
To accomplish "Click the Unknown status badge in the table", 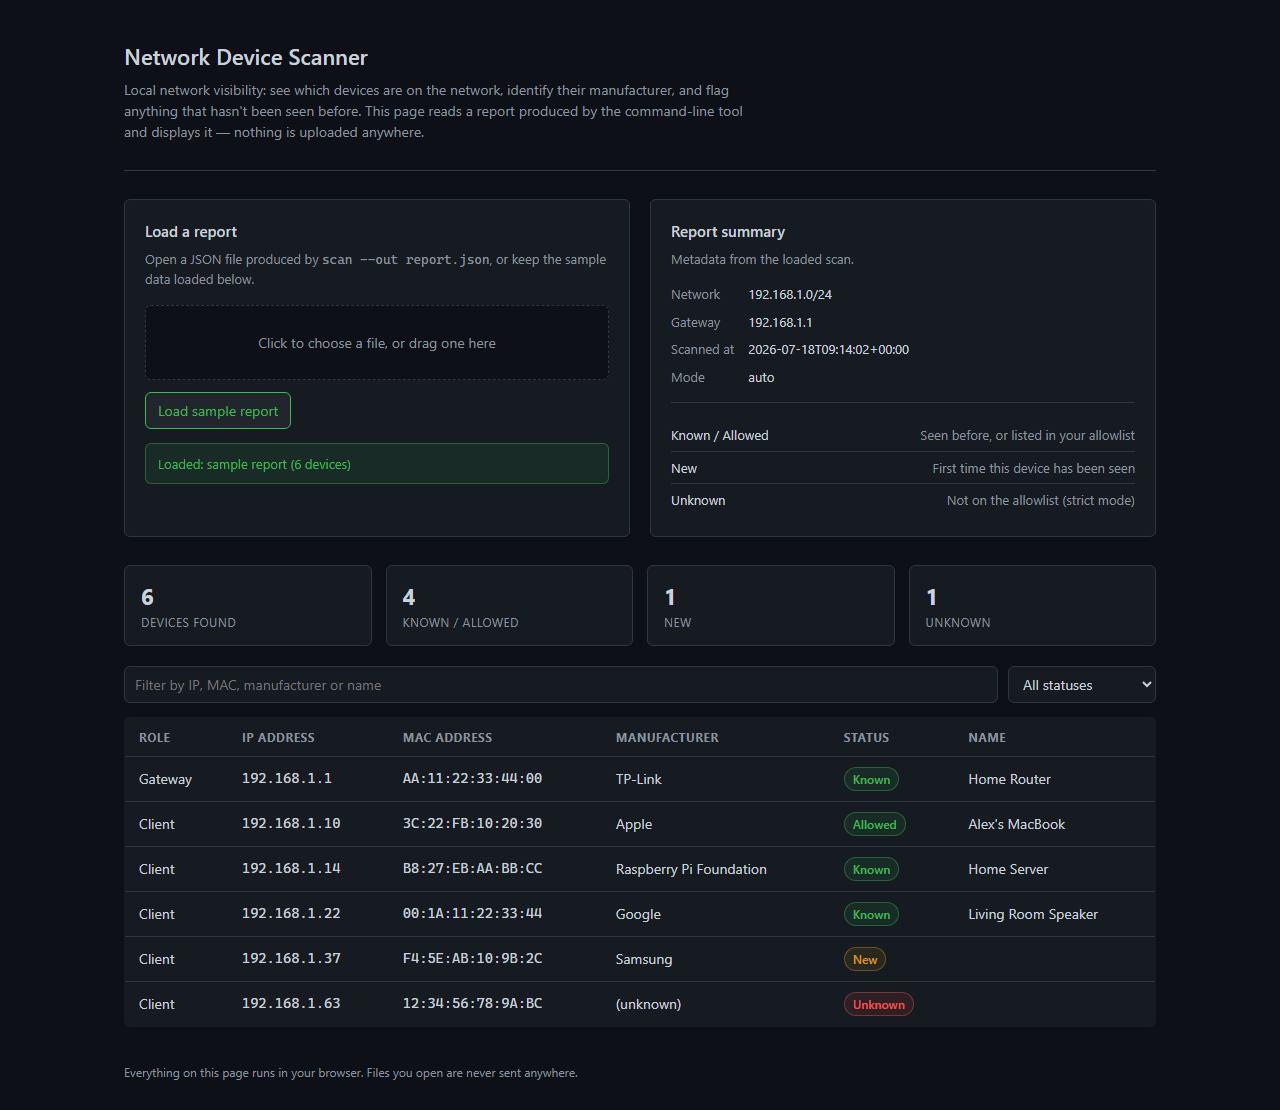I will click(879, 1004).
